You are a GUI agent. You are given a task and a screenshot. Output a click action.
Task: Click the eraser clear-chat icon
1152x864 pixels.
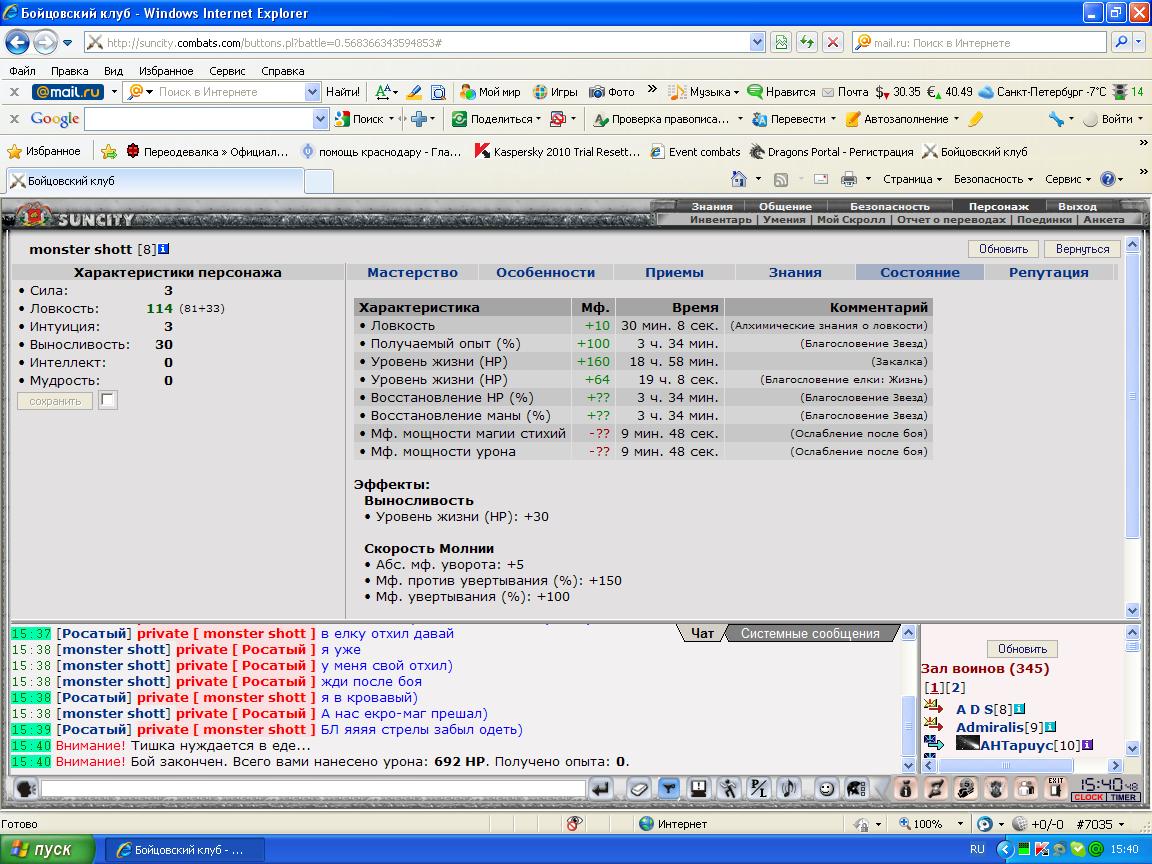coord(638,789)
